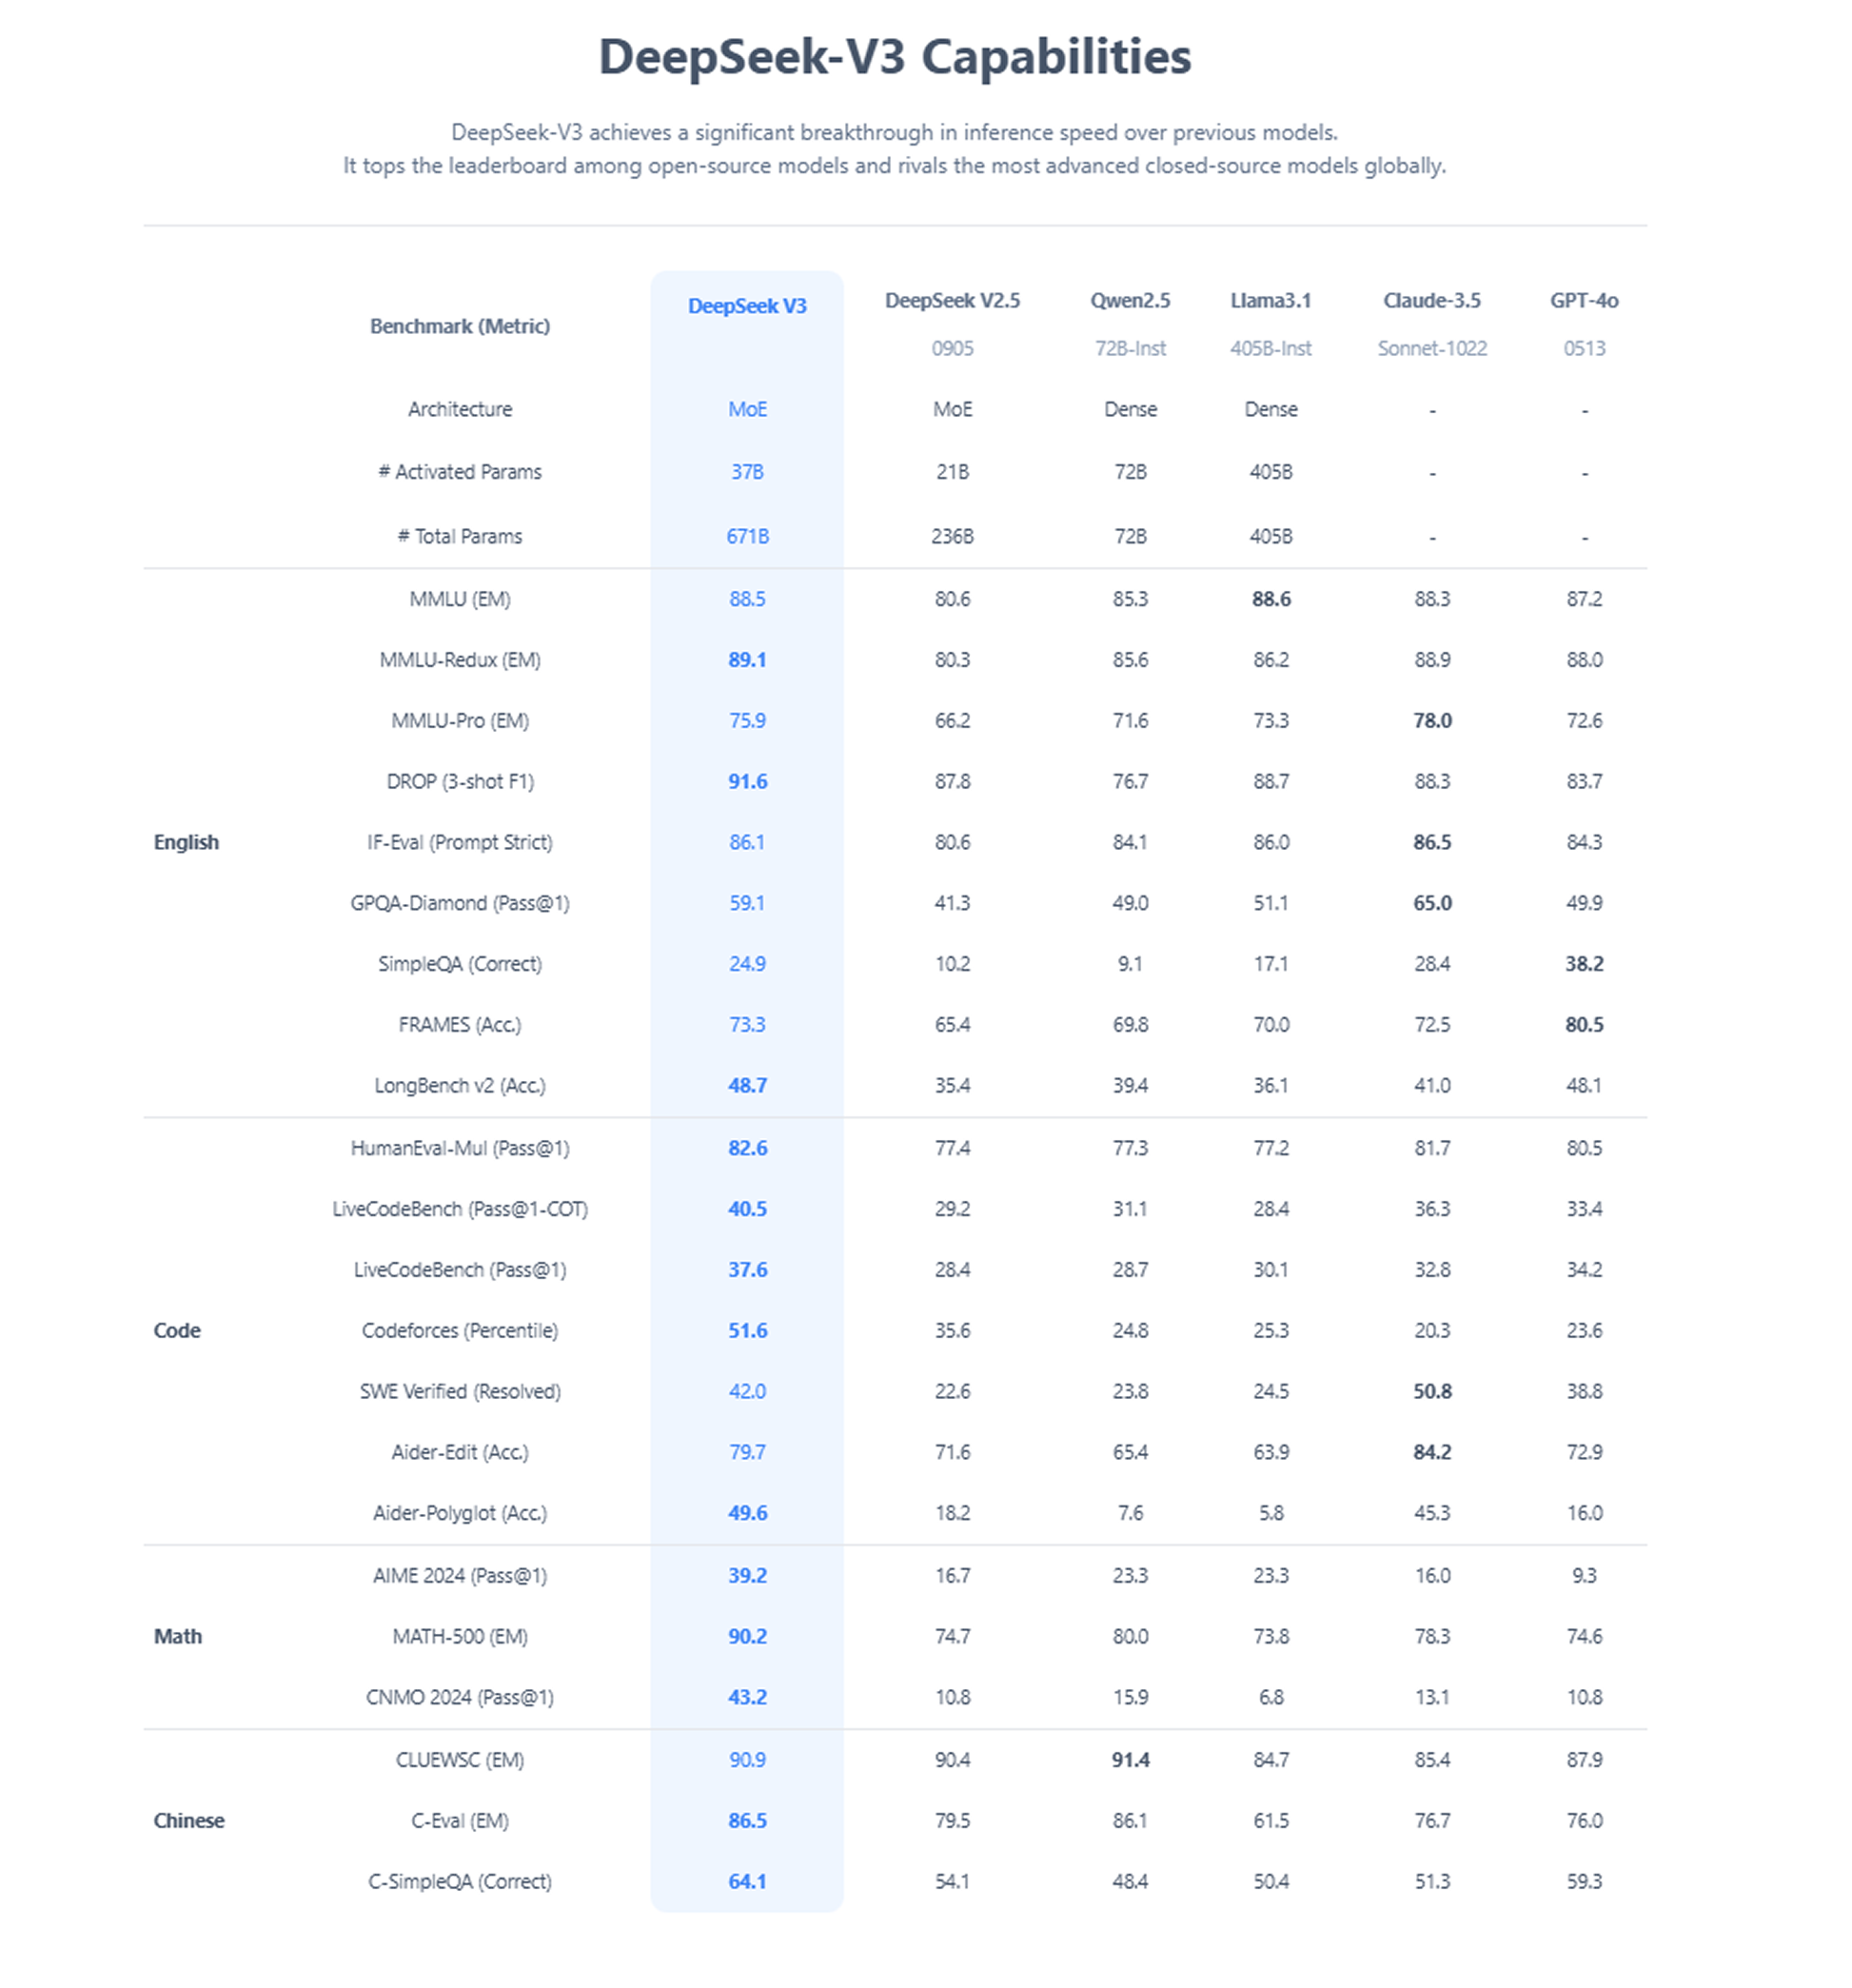Select GPT-4o's 80.5 FRAMES score
The image size is (1852, 1988).
tap(1584, 1024)
